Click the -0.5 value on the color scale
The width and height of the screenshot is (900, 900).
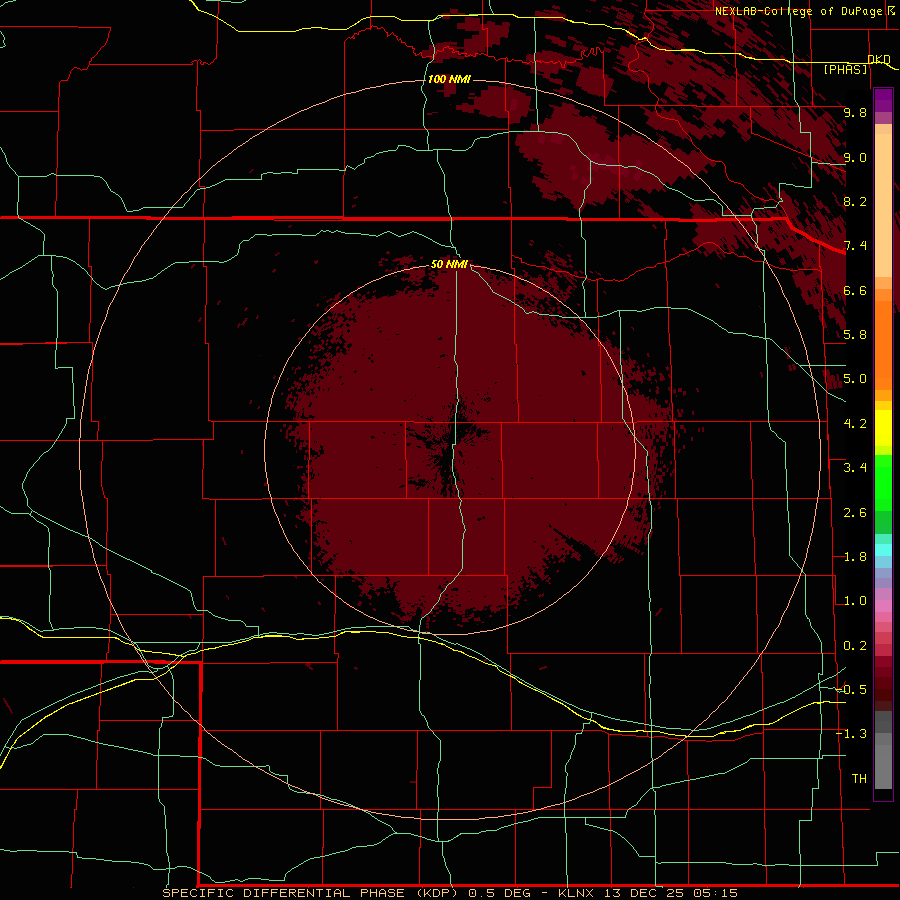pyautogui.click(x=852, y=690)
